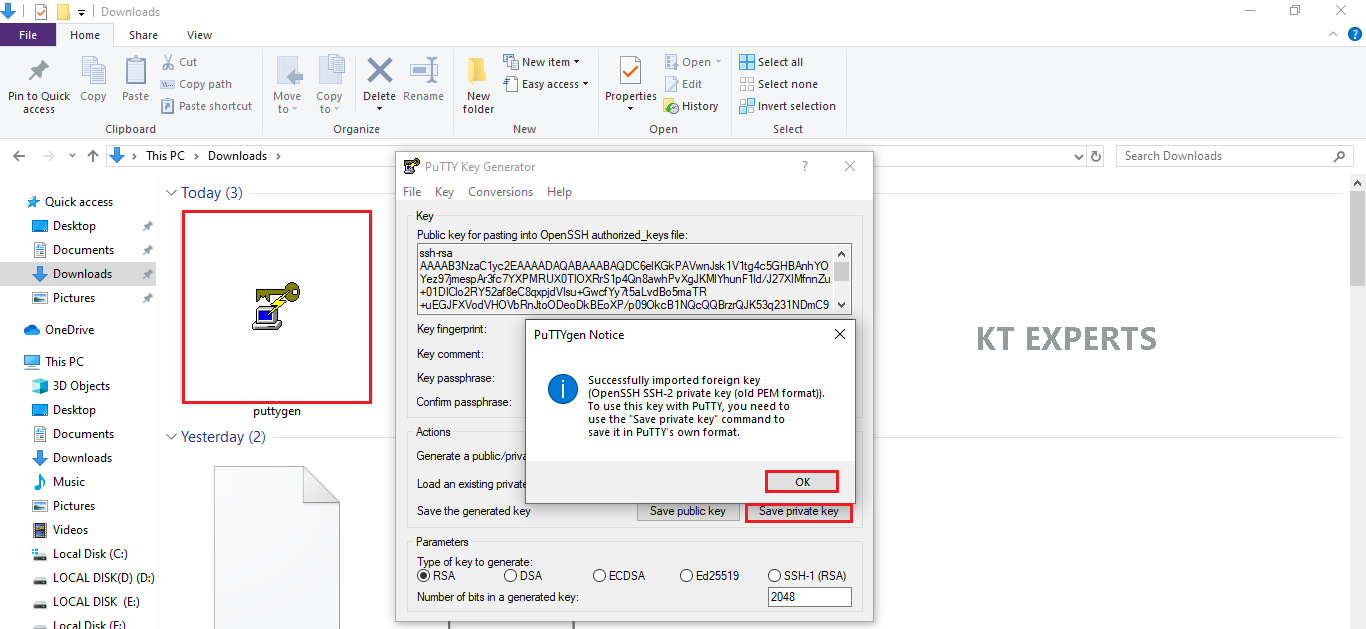The image size is (1366, 629).
Task: Click the Copy icon in Clipboard group
Action: (93, 72)
